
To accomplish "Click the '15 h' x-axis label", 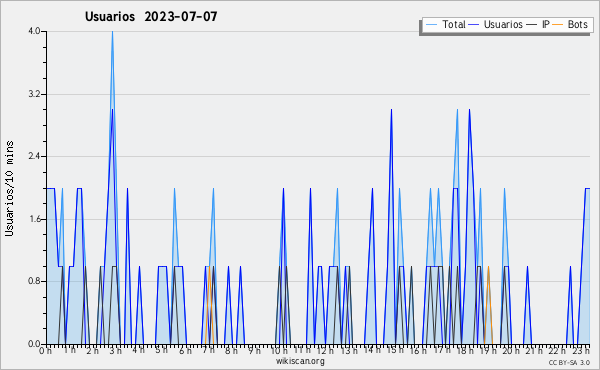I will pos(395,350).
